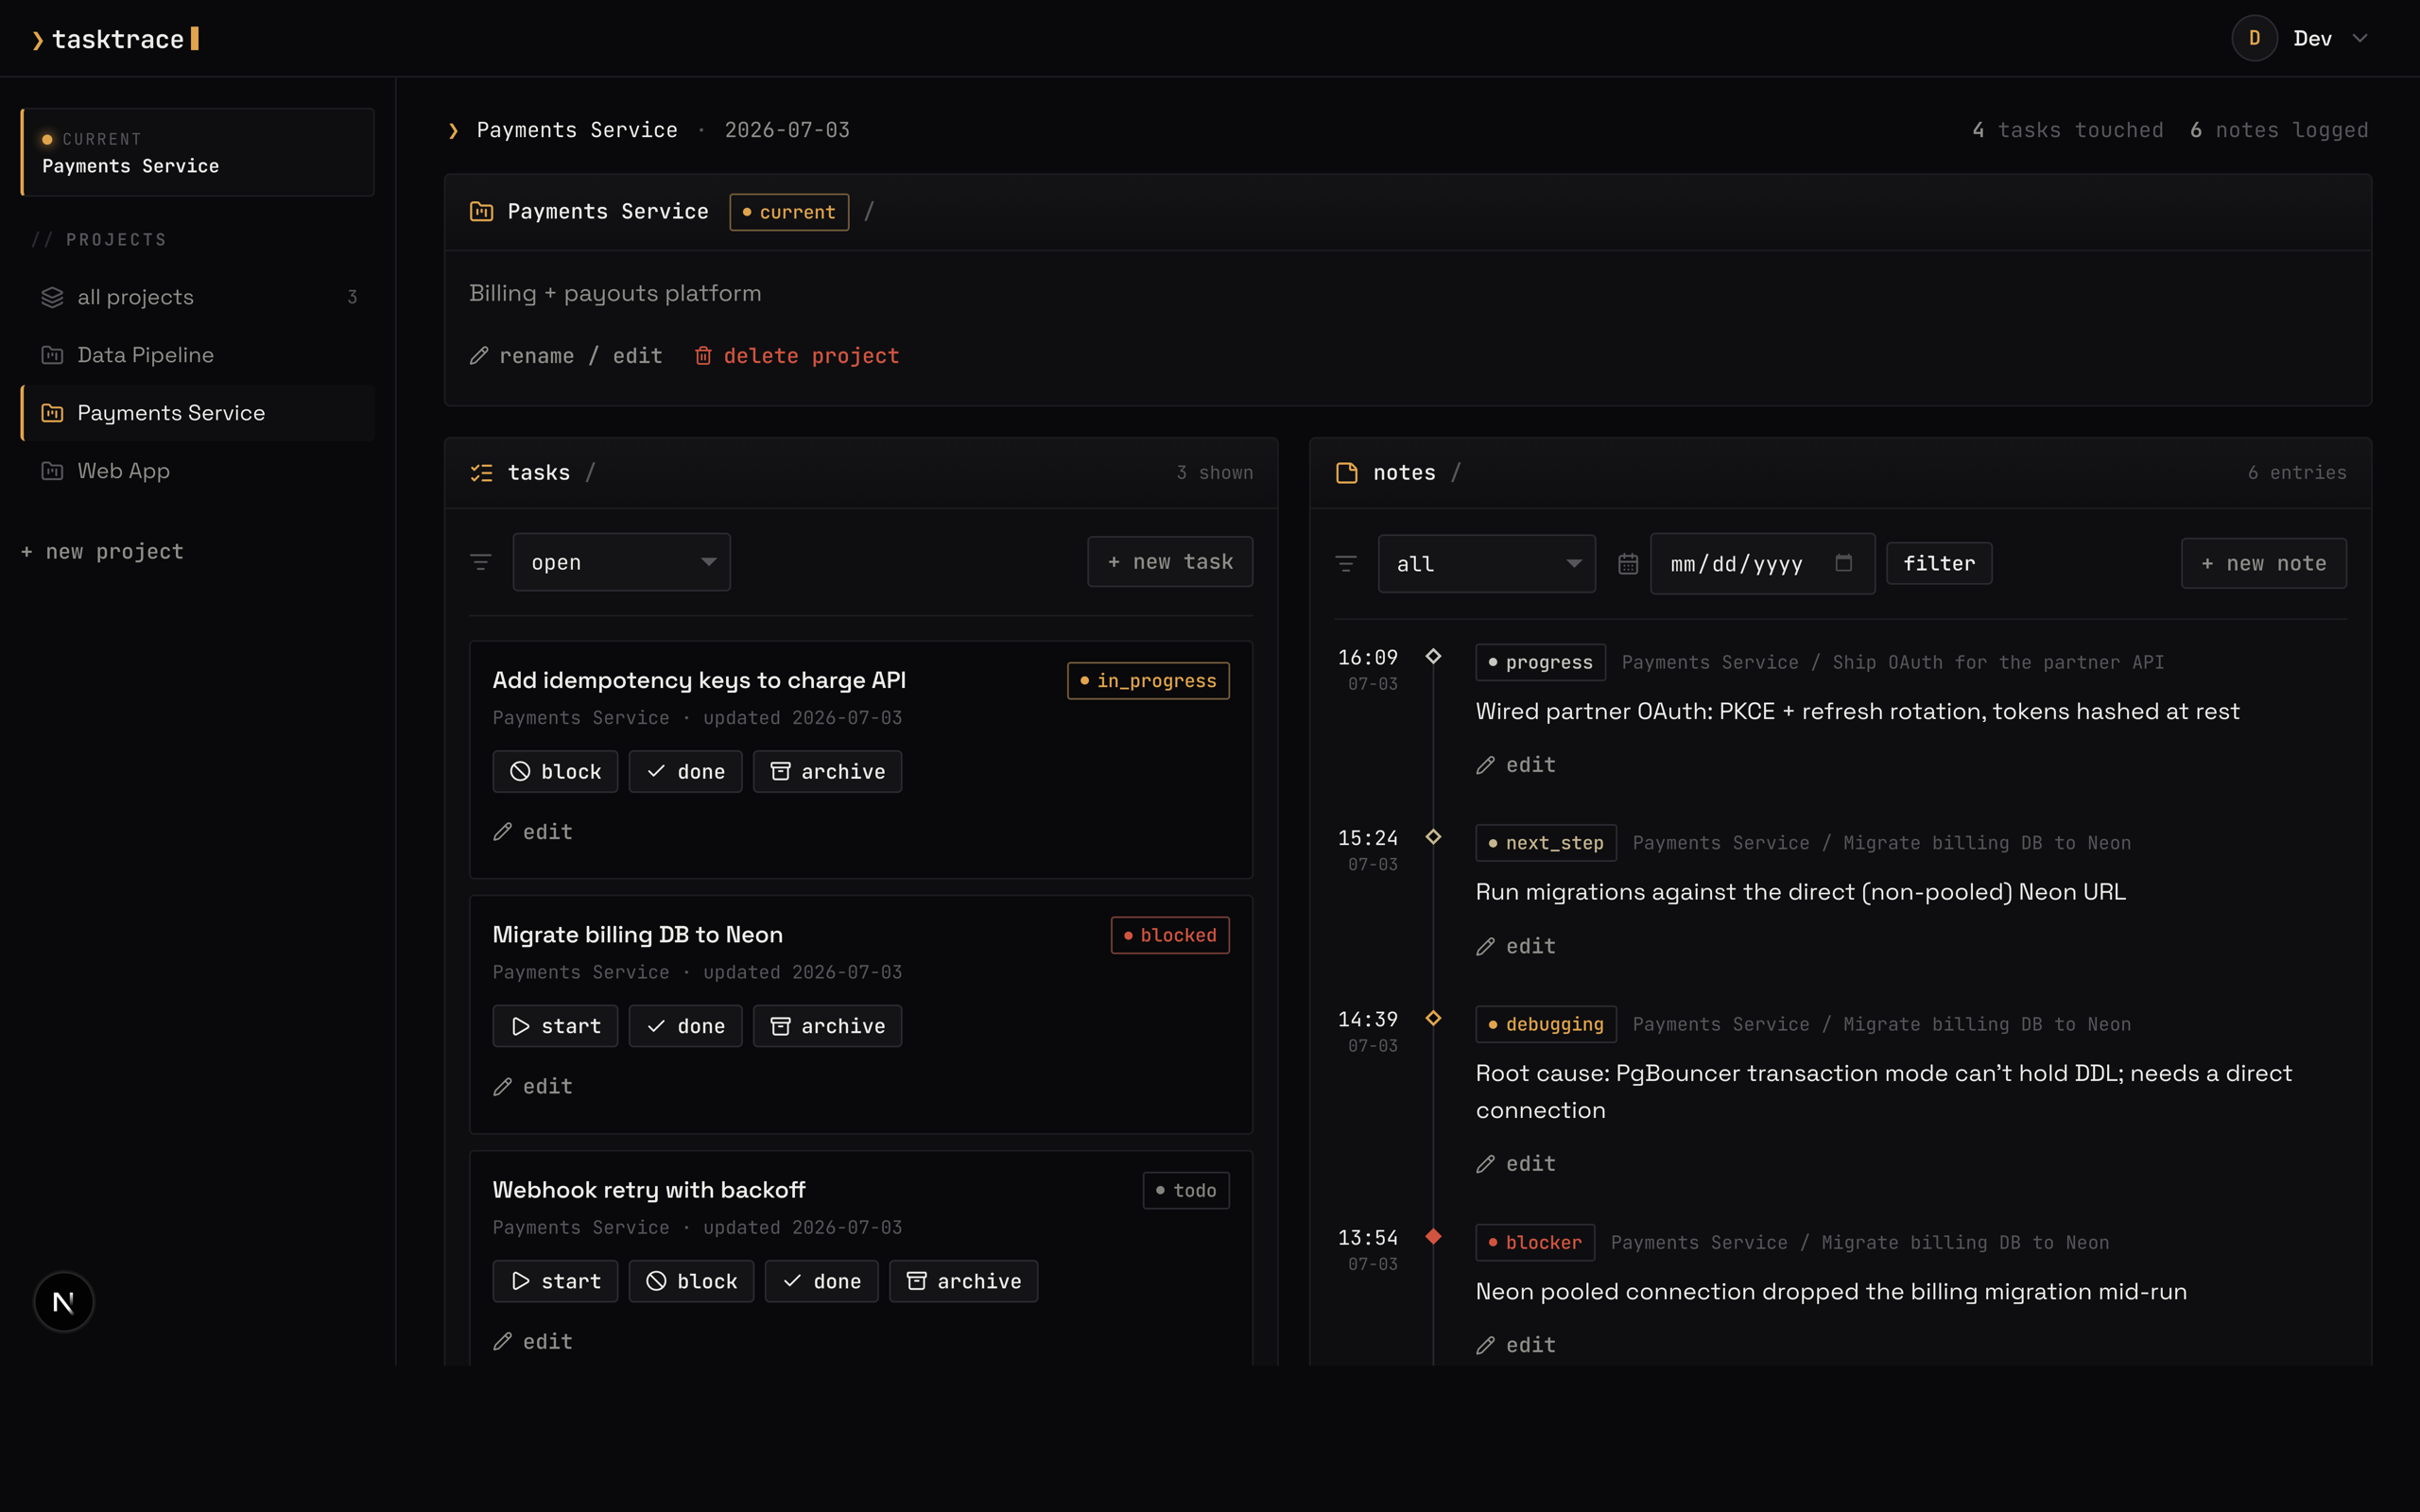Edit the Webhook retry task
The height and width of the screenshot is (1512, 2420).
pos(533,1342)
